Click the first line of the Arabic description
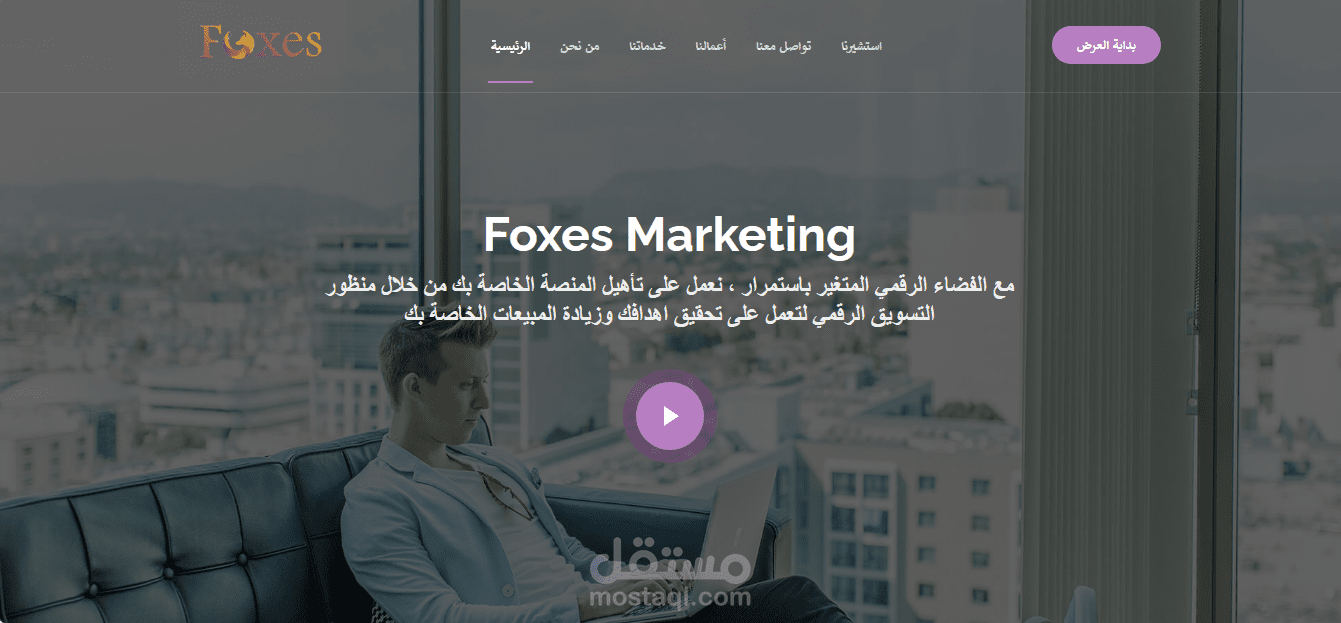Viewport: 1341px width, 623px height. [x=671, y=286]
